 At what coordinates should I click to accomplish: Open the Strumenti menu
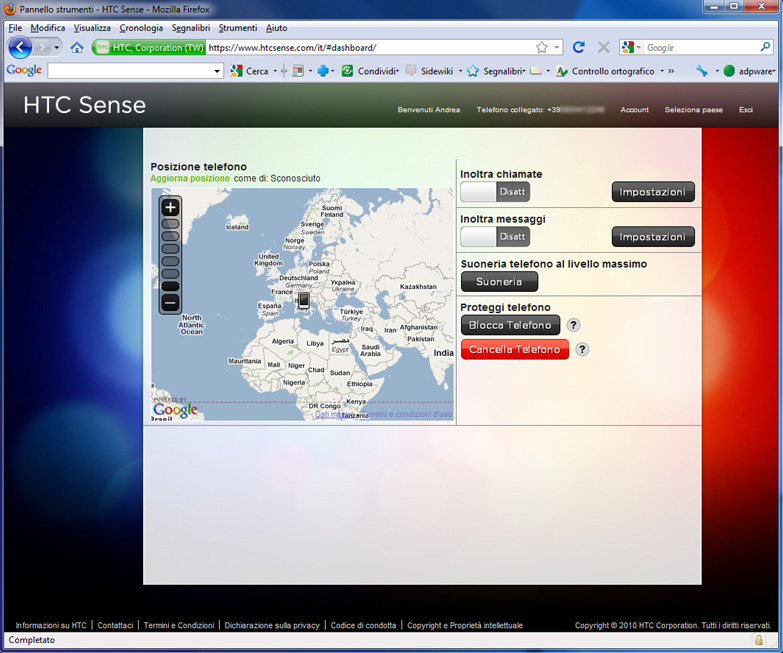point(238,28)
